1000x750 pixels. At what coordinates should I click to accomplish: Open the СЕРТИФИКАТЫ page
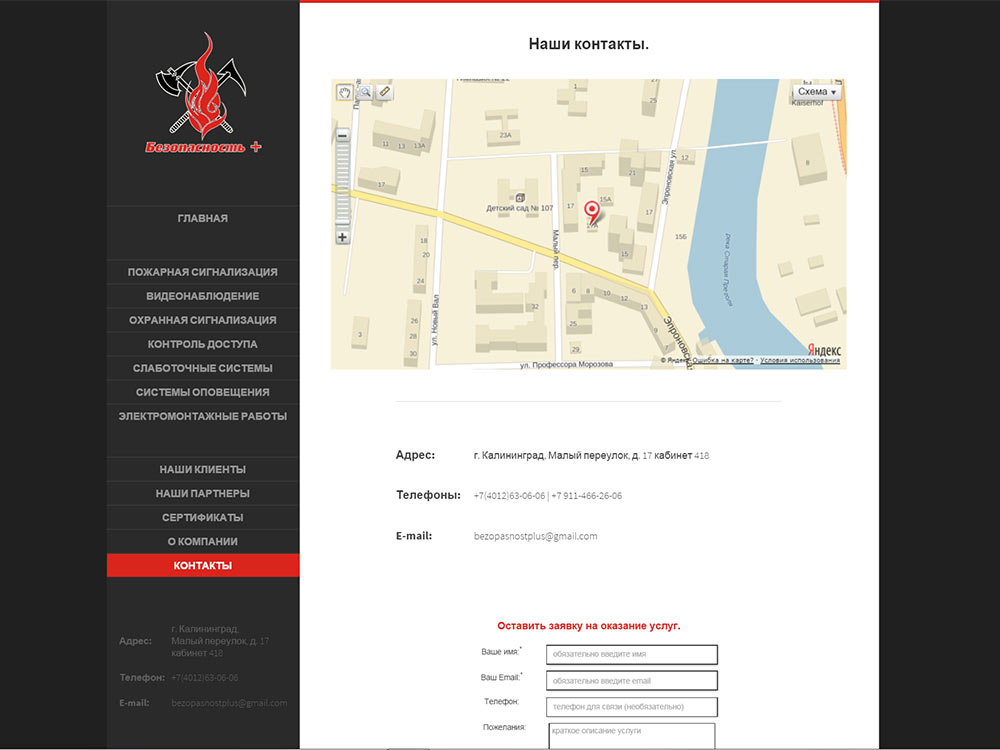coord(203,517)
